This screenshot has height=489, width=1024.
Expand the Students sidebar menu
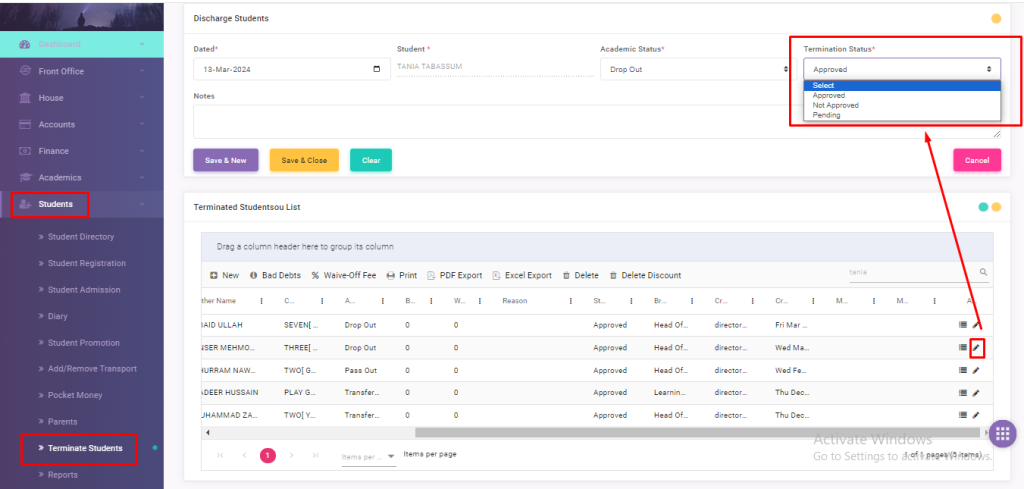click(55, 204)
